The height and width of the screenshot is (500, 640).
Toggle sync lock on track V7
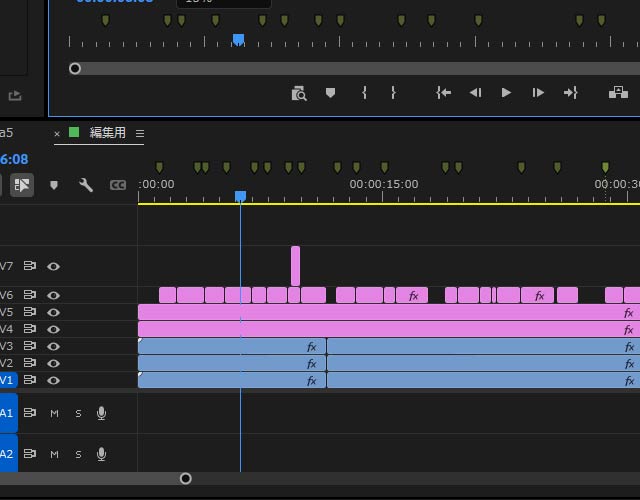pyautogui.click(x=30, y=266)
